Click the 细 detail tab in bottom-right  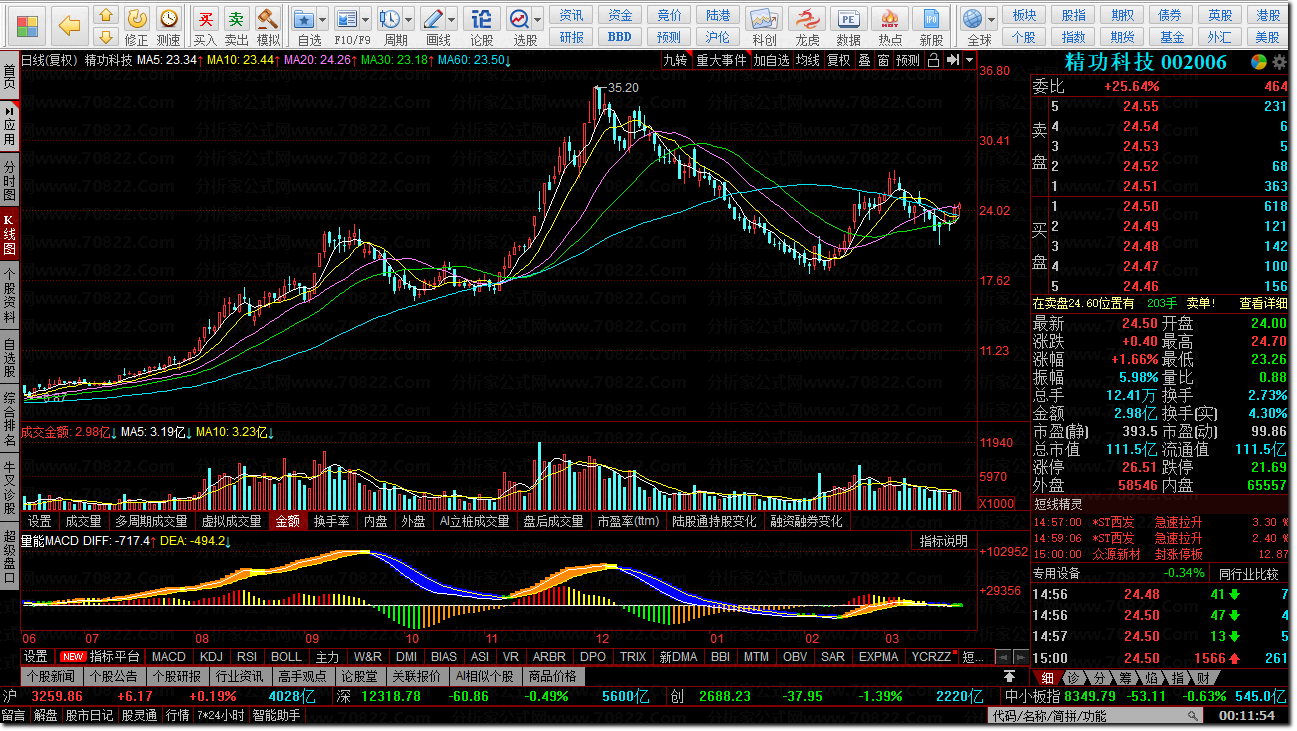[1047, 678]
